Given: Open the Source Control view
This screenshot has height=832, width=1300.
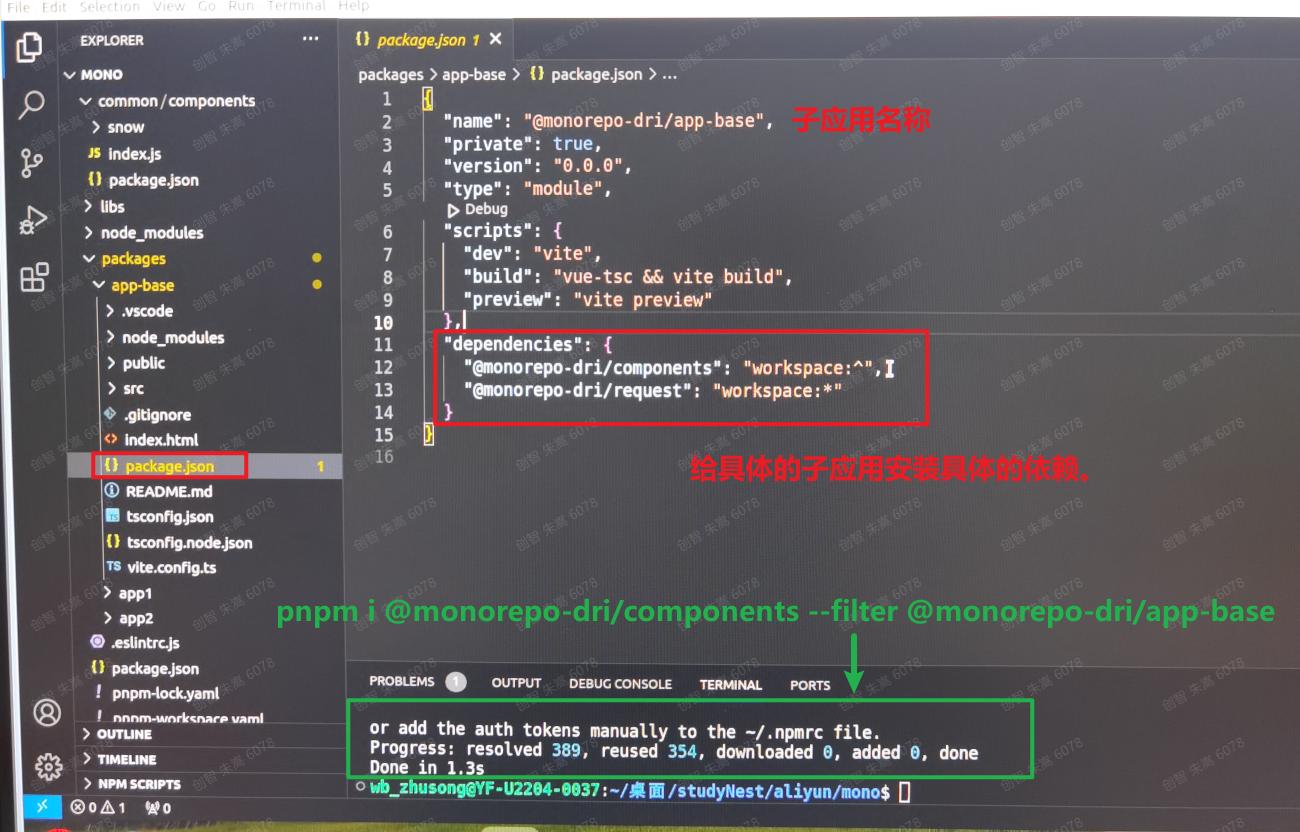Looking at the screenshot, I should [30, 160].
